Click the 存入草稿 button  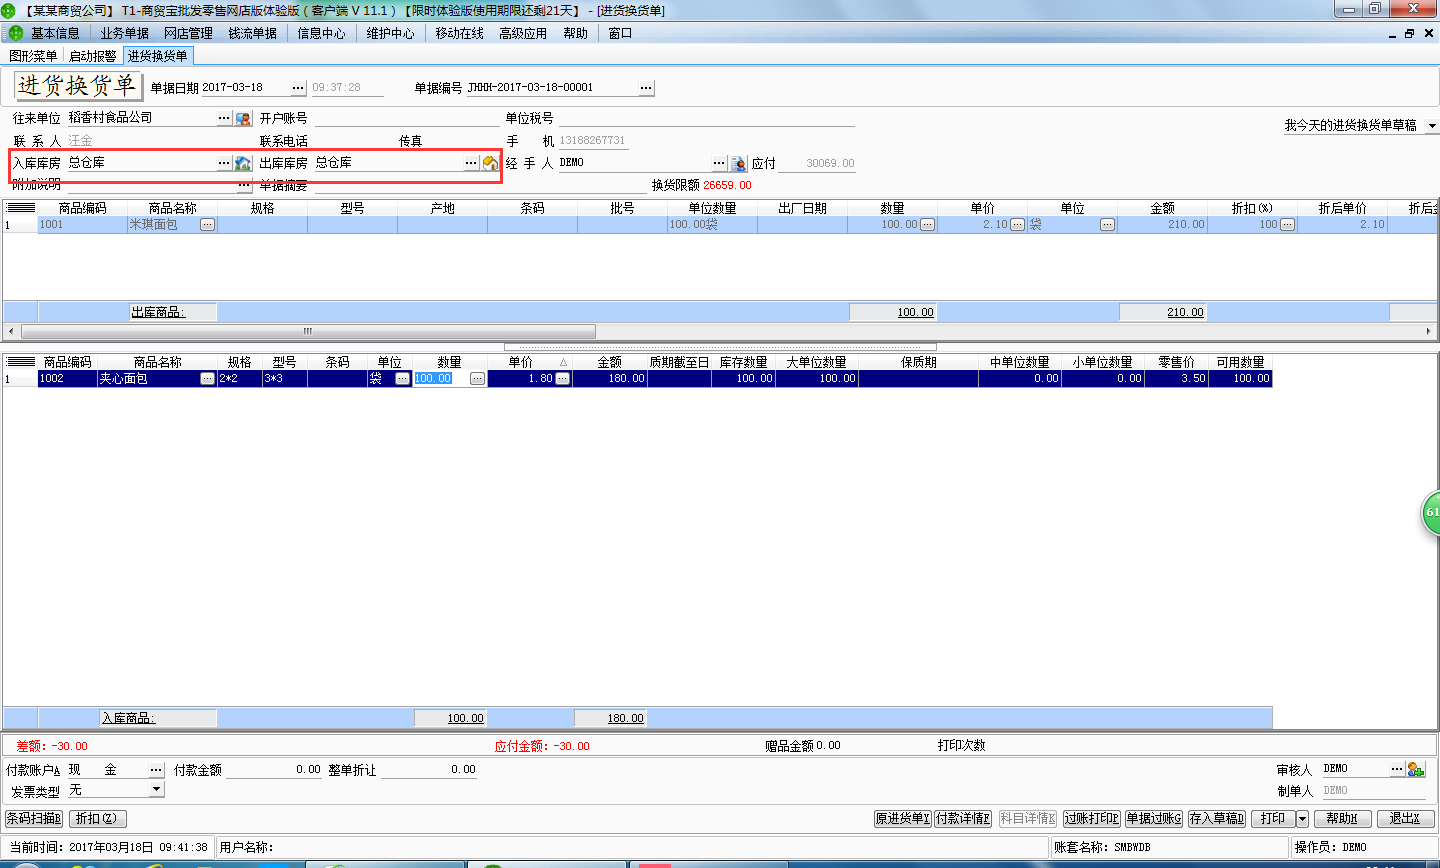click(1216, 819)
